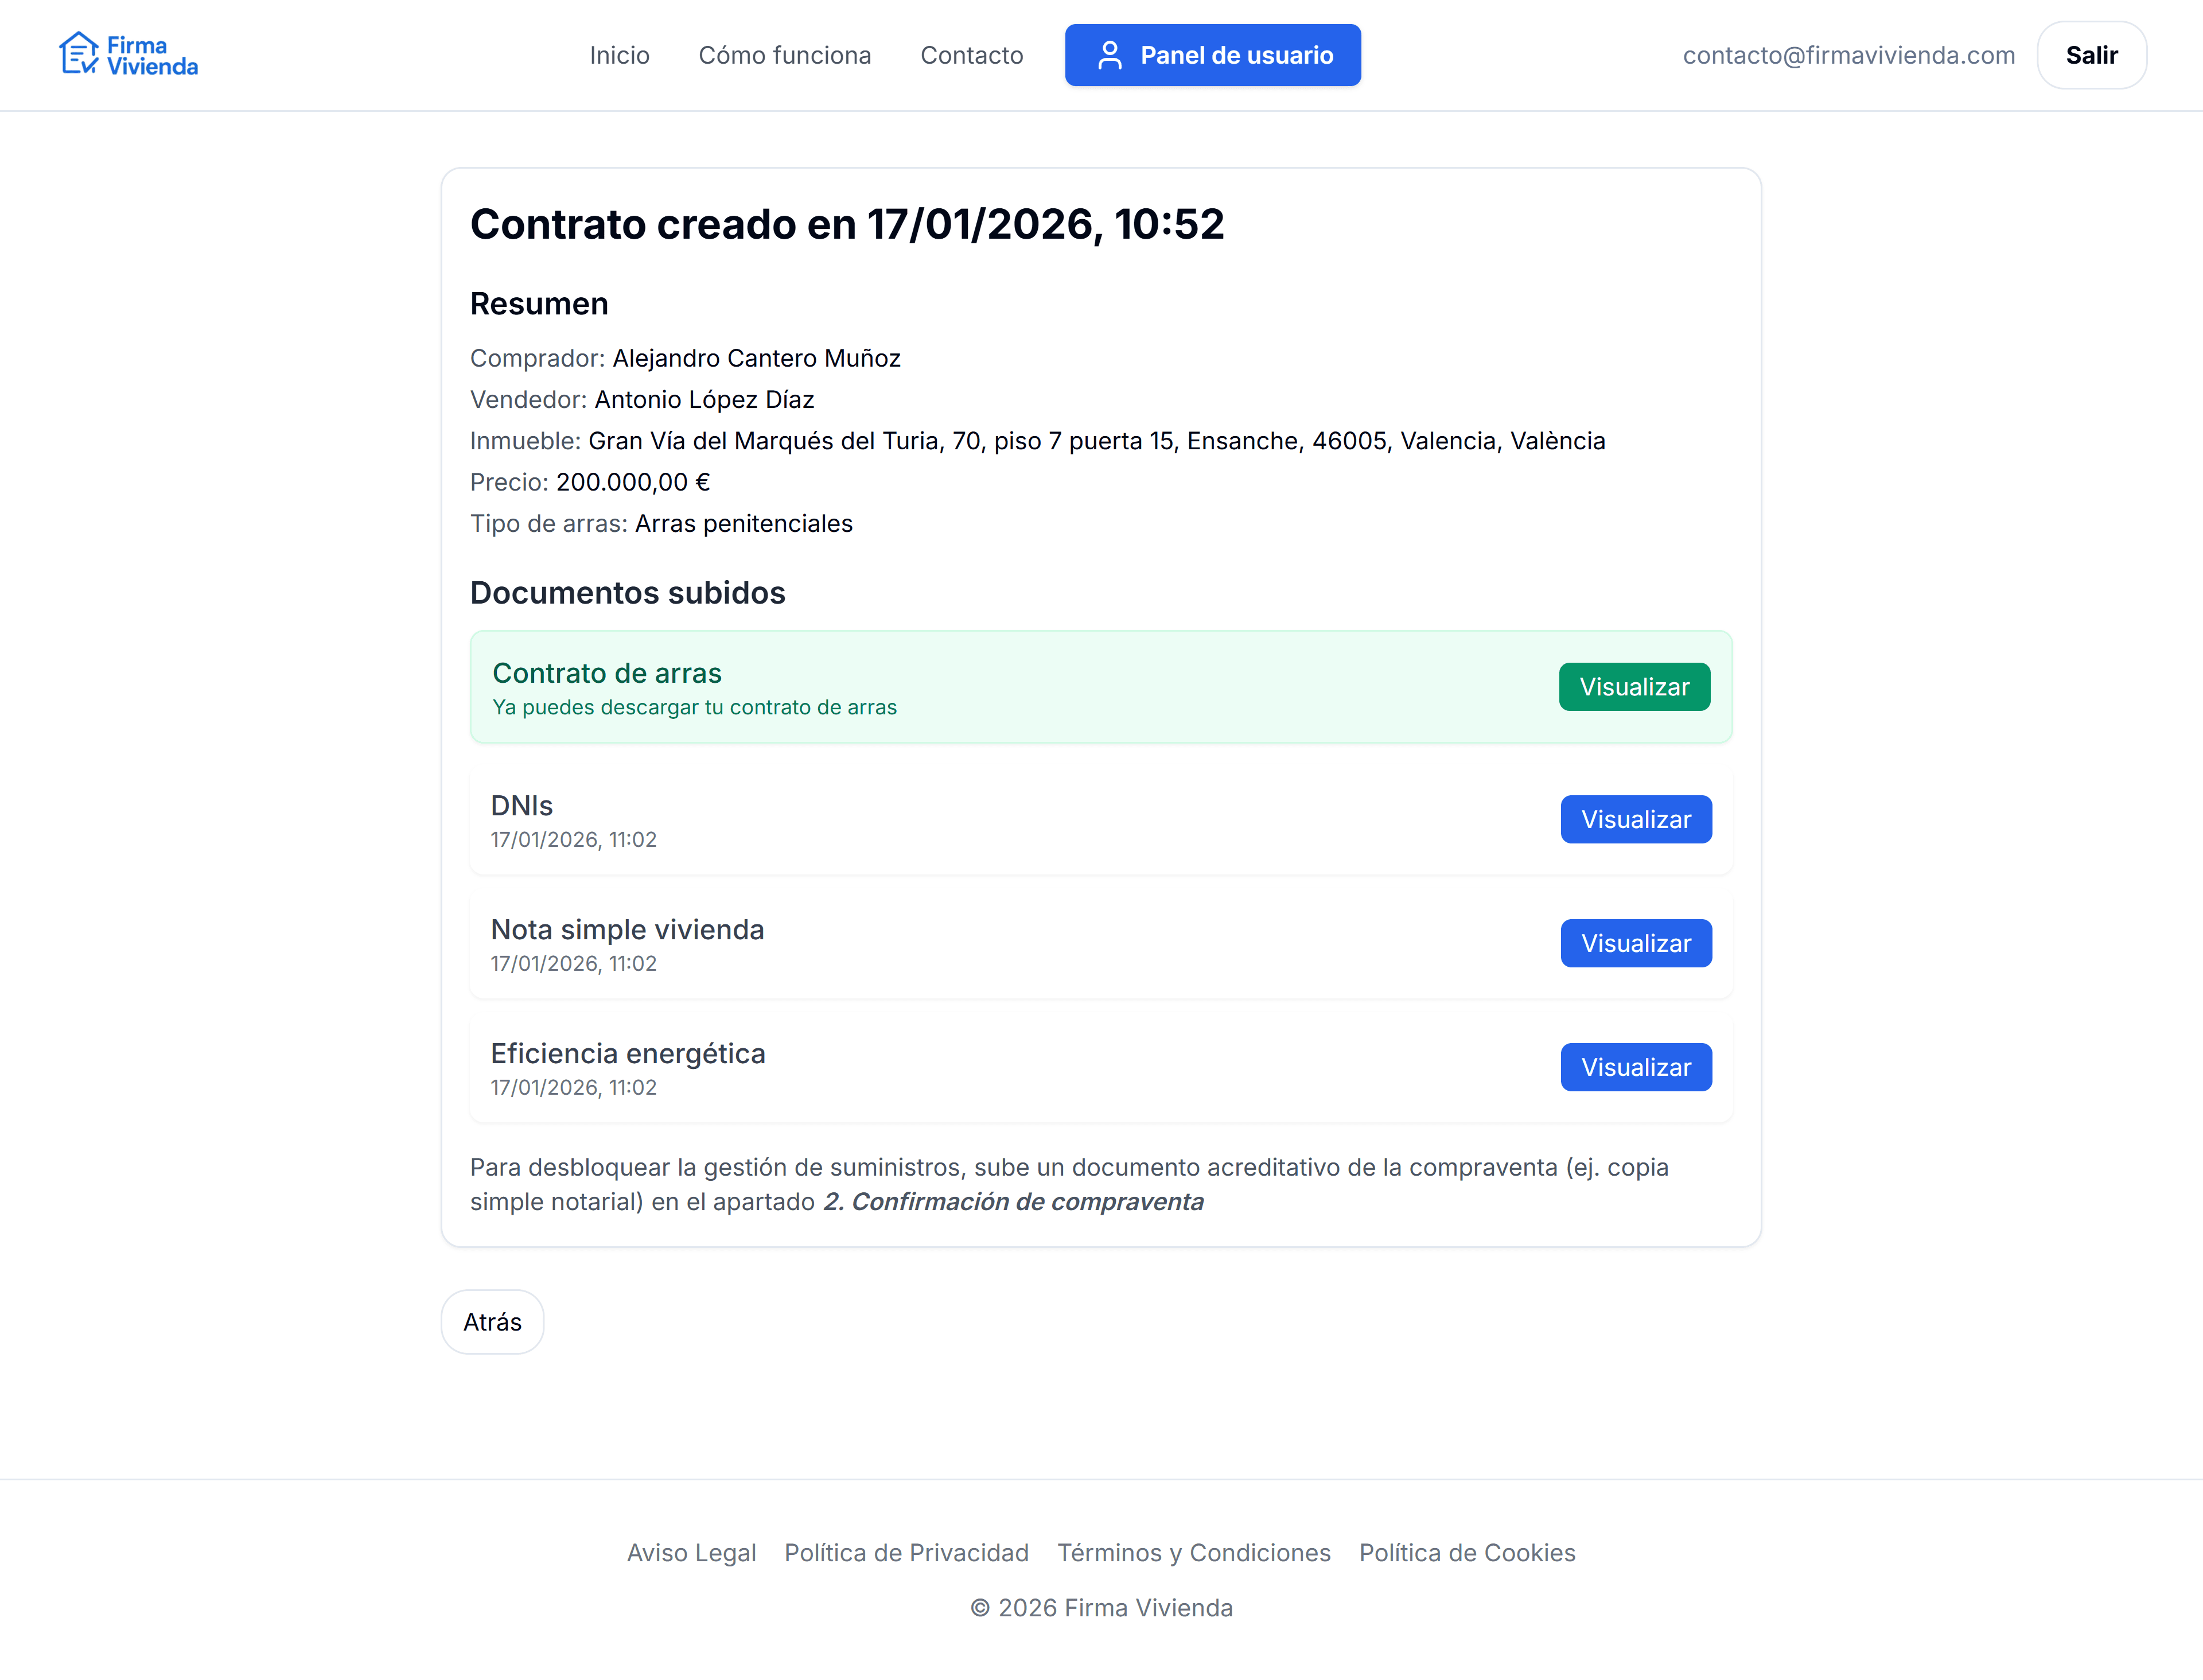Click the contacto@firmavivienda.com account email

[1848, 55]
